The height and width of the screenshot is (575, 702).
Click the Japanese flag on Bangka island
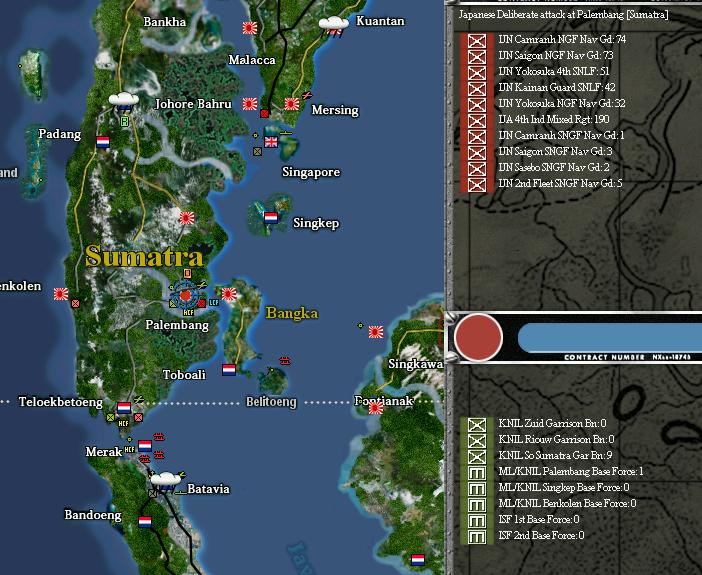tap(229, 294)
